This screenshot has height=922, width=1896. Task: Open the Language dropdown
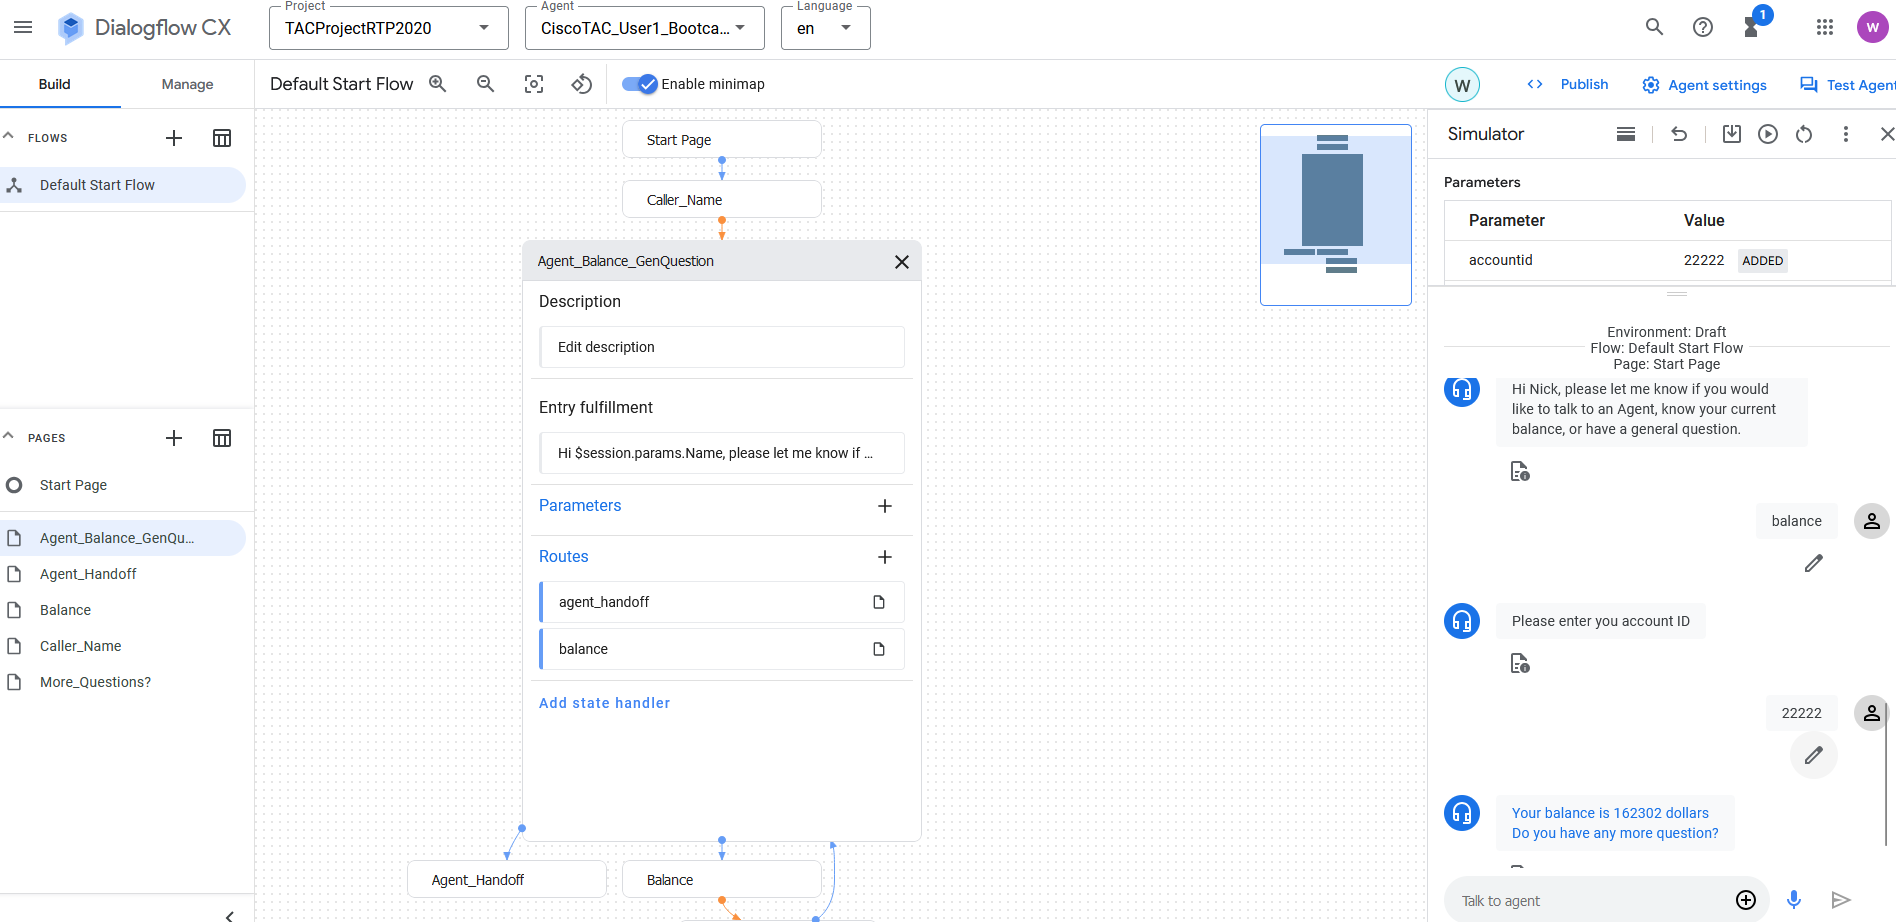pos(826,28)
